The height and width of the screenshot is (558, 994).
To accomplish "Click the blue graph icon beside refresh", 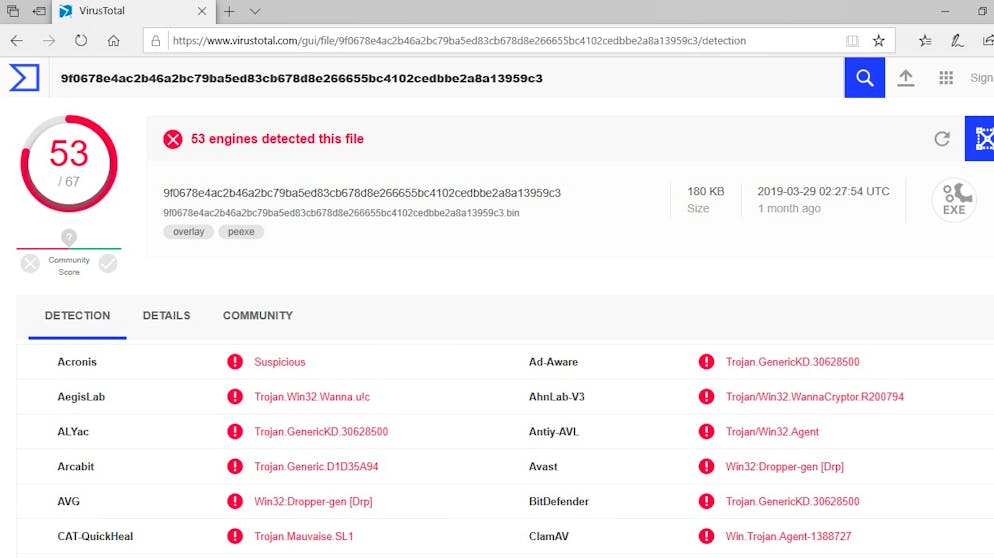I will point(981,138).
